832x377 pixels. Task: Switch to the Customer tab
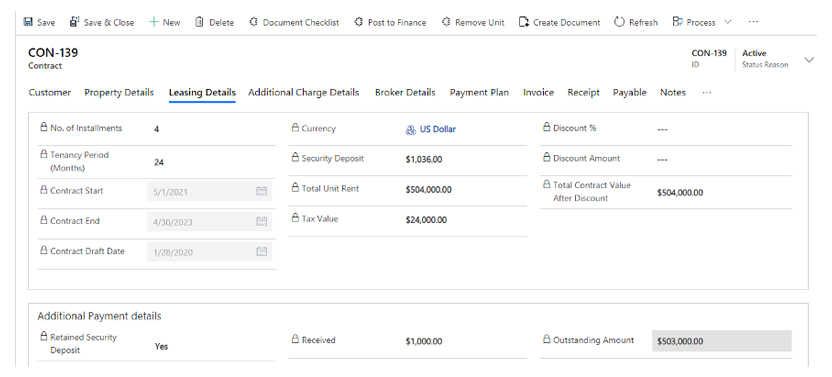[x=49, y=92]
